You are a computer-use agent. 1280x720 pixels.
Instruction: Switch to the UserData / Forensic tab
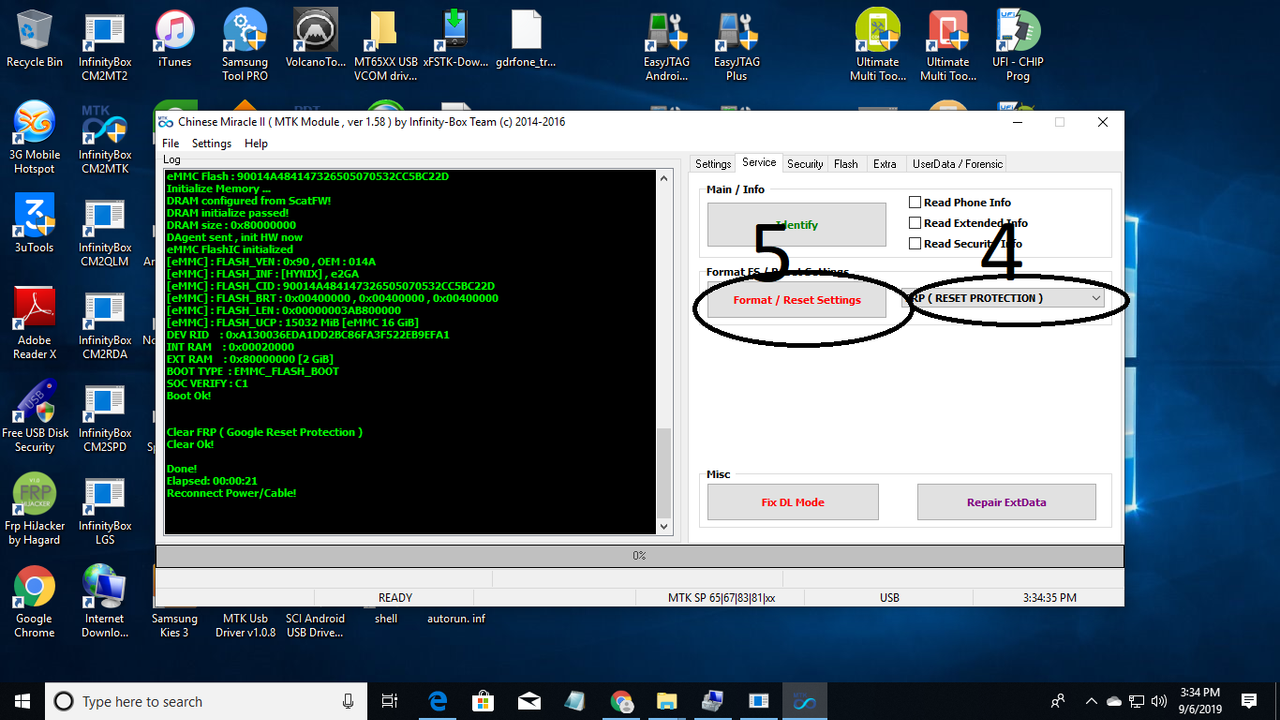(x=957, y=164)
